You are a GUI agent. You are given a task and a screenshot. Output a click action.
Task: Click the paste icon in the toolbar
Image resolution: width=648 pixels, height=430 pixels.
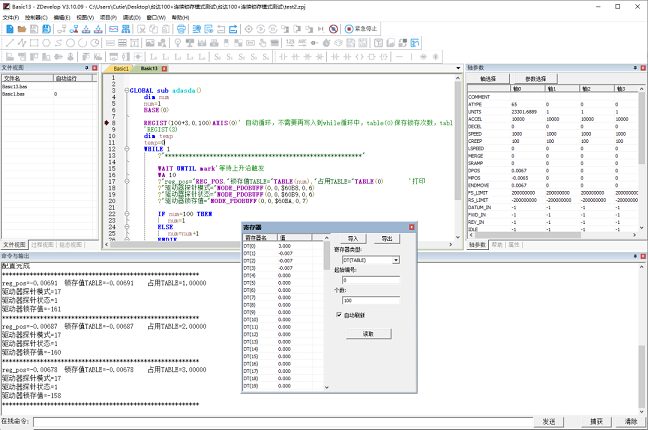pos(165,29)
